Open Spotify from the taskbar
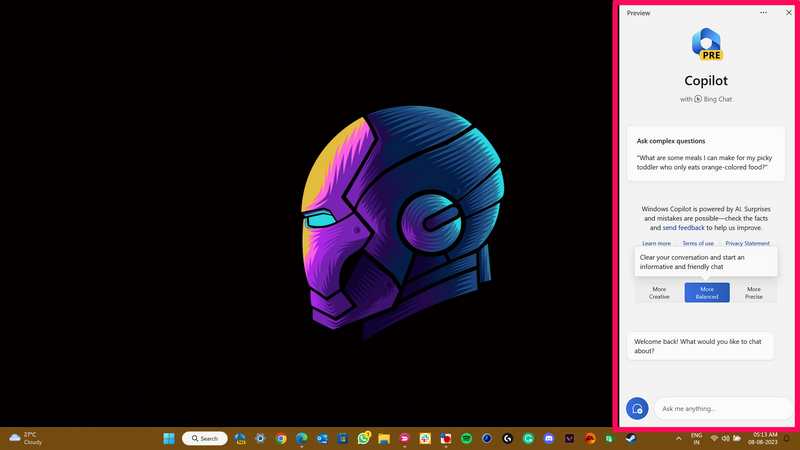 click(466, 438)
